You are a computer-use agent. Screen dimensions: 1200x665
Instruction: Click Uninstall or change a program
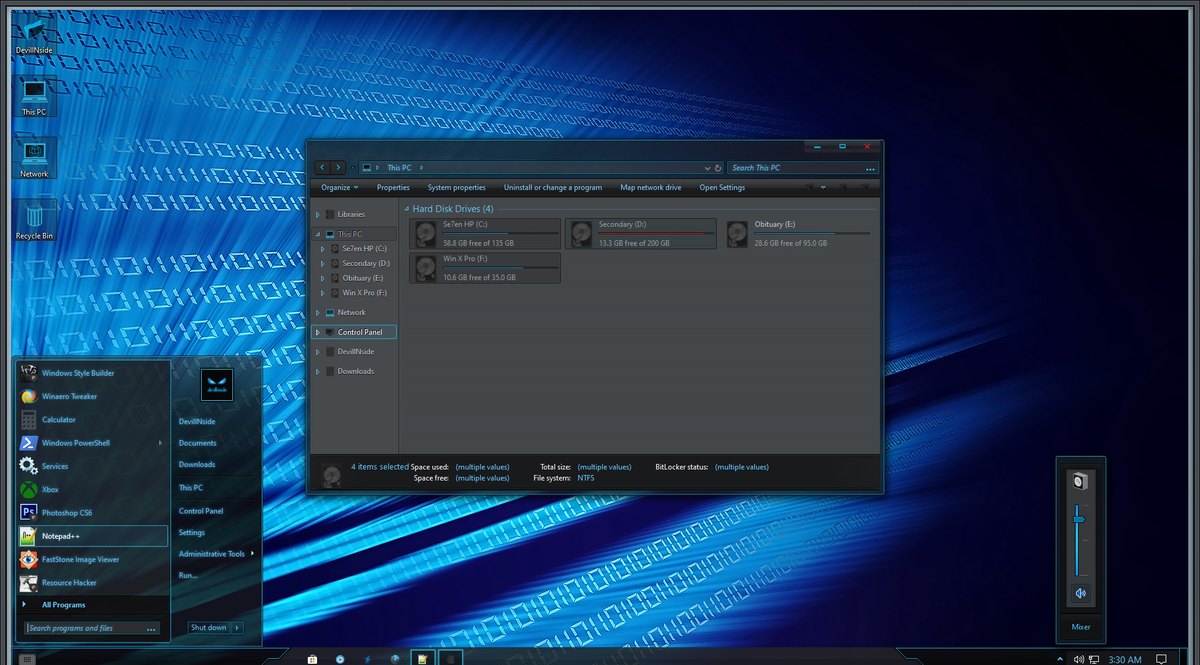(x=553, y=187)
